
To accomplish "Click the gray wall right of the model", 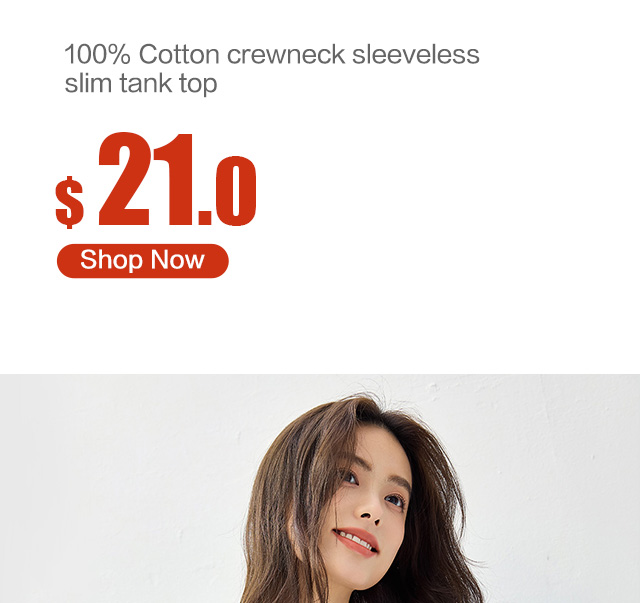I will point(561,488).
